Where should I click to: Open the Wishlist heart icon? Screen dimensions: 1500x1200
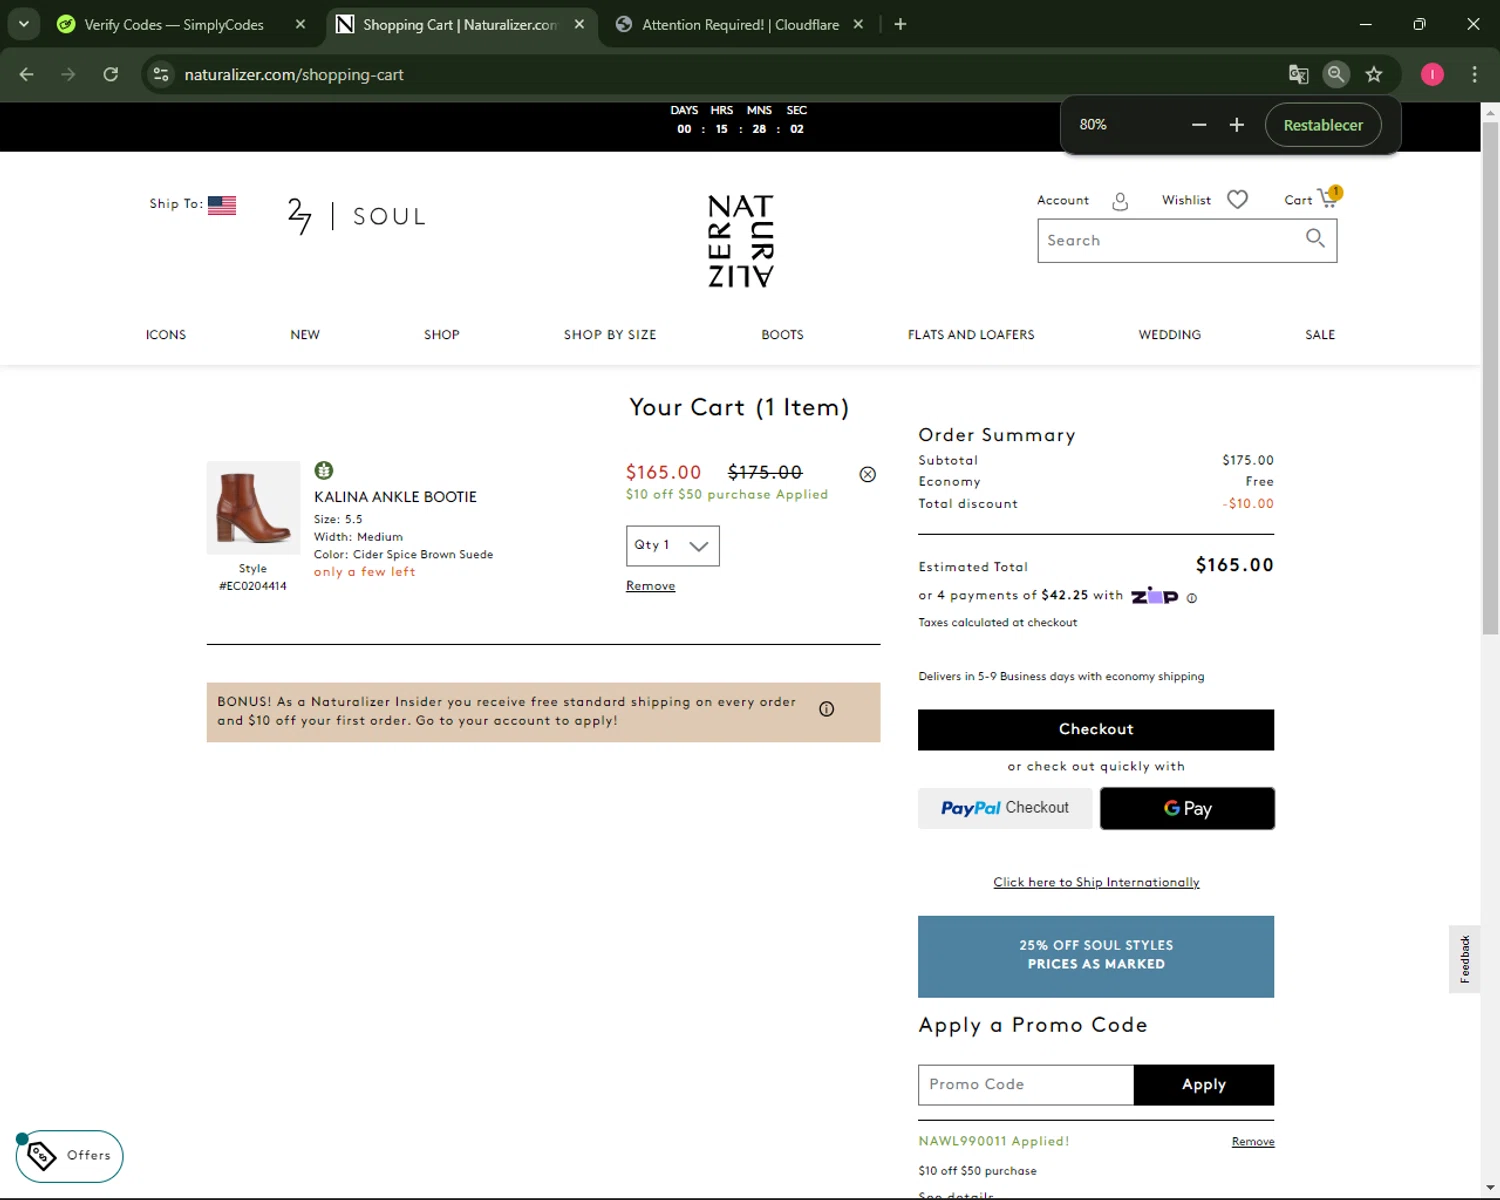(1237, 200)
